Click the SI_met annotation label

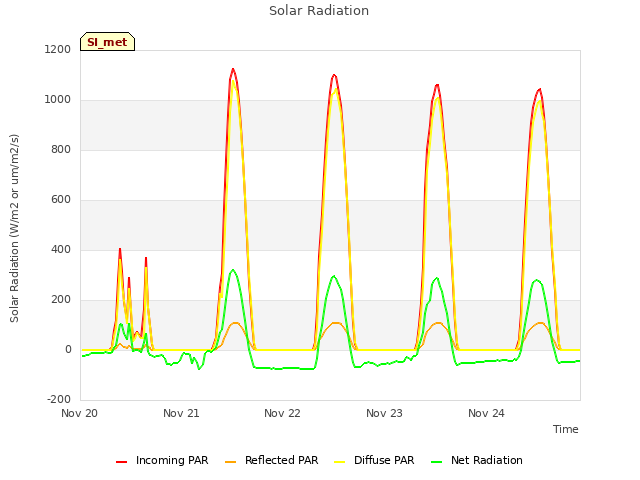107,42
